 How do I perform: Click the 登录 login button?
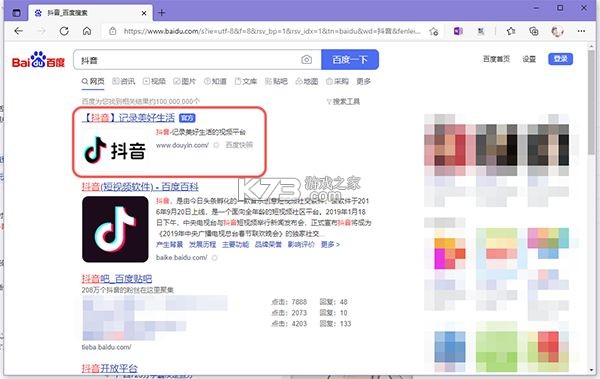[561, 59]
